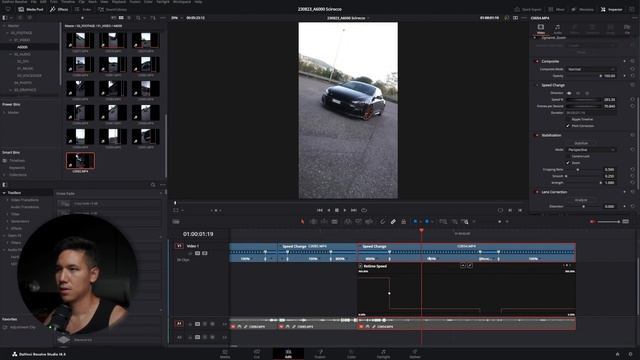Open project settings gear icon
The width and height of the screenshot is (640, 360).
[x=631, y=354]
